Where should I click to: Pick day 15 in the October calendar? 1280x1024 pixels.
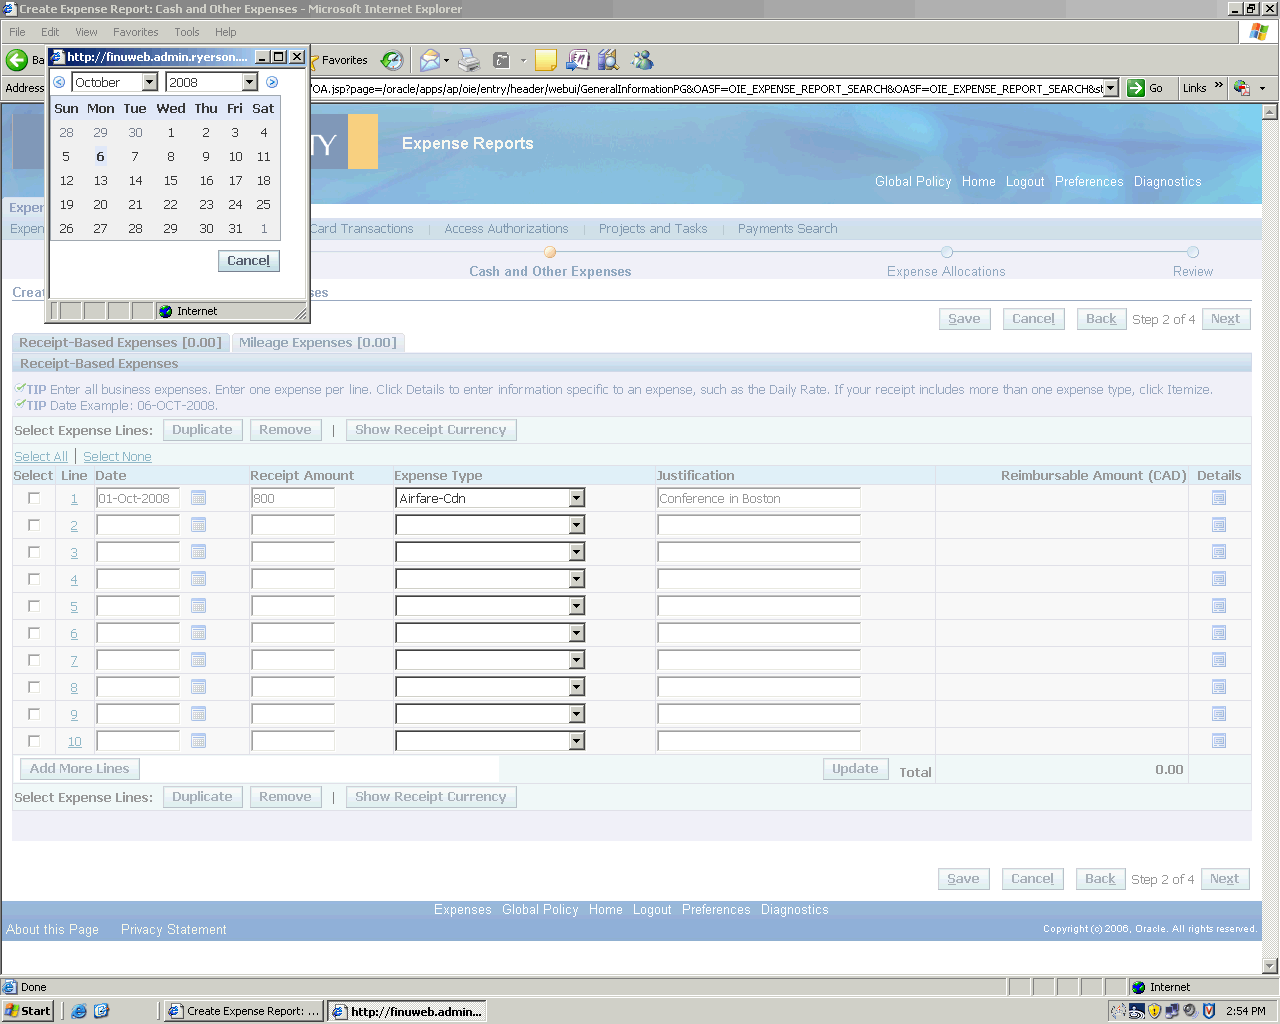click(x=171, y=181)
